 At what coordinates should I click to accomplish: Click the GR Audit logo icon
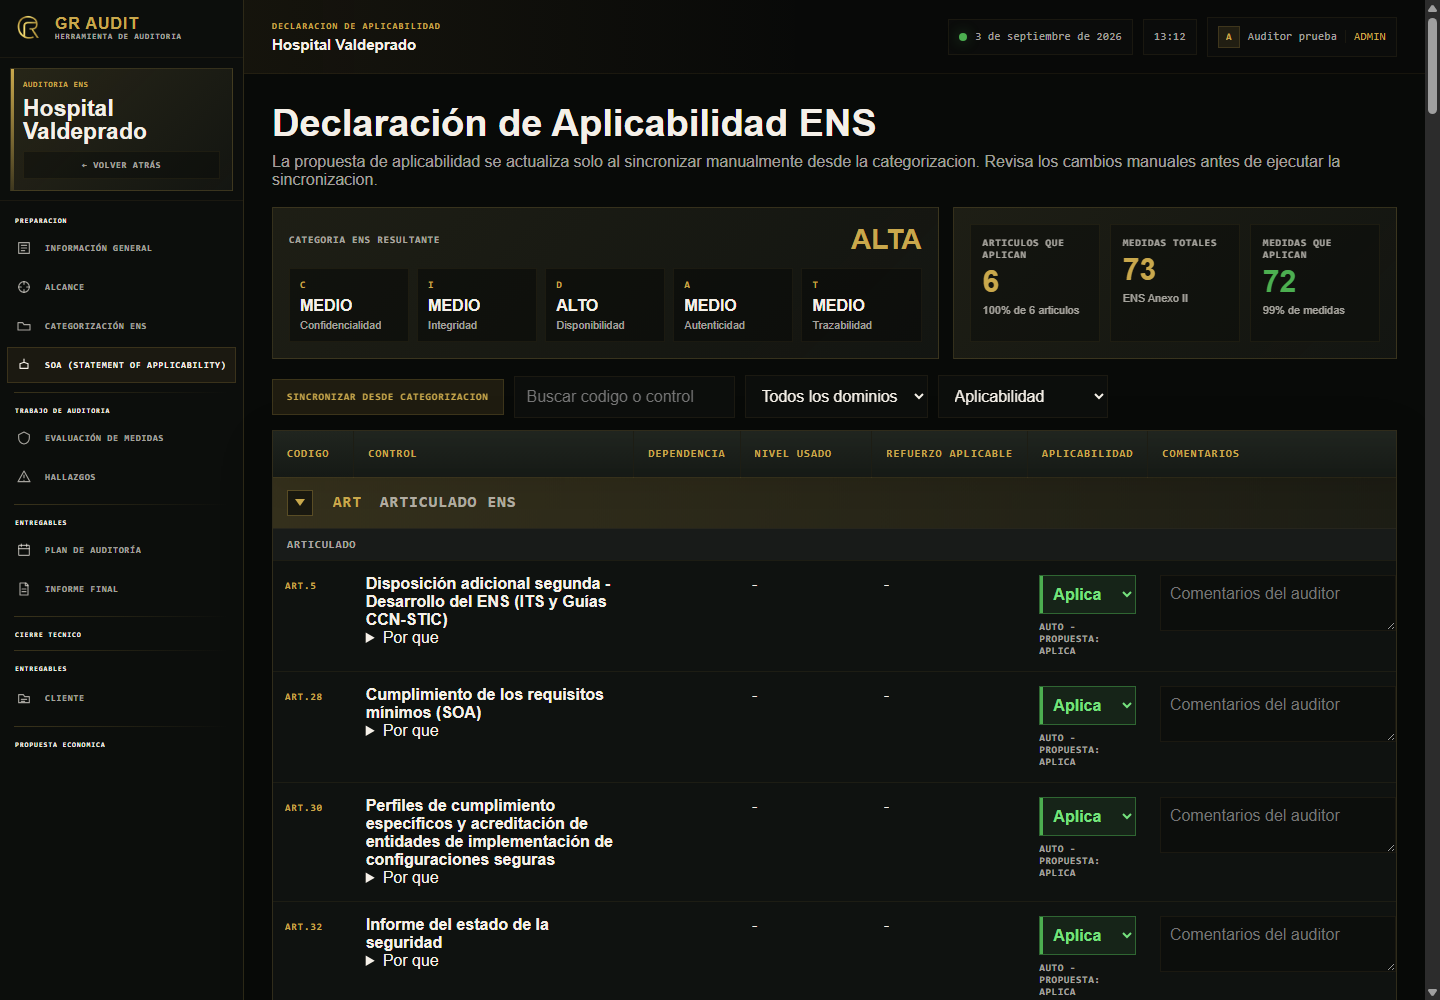pos(28,28)
